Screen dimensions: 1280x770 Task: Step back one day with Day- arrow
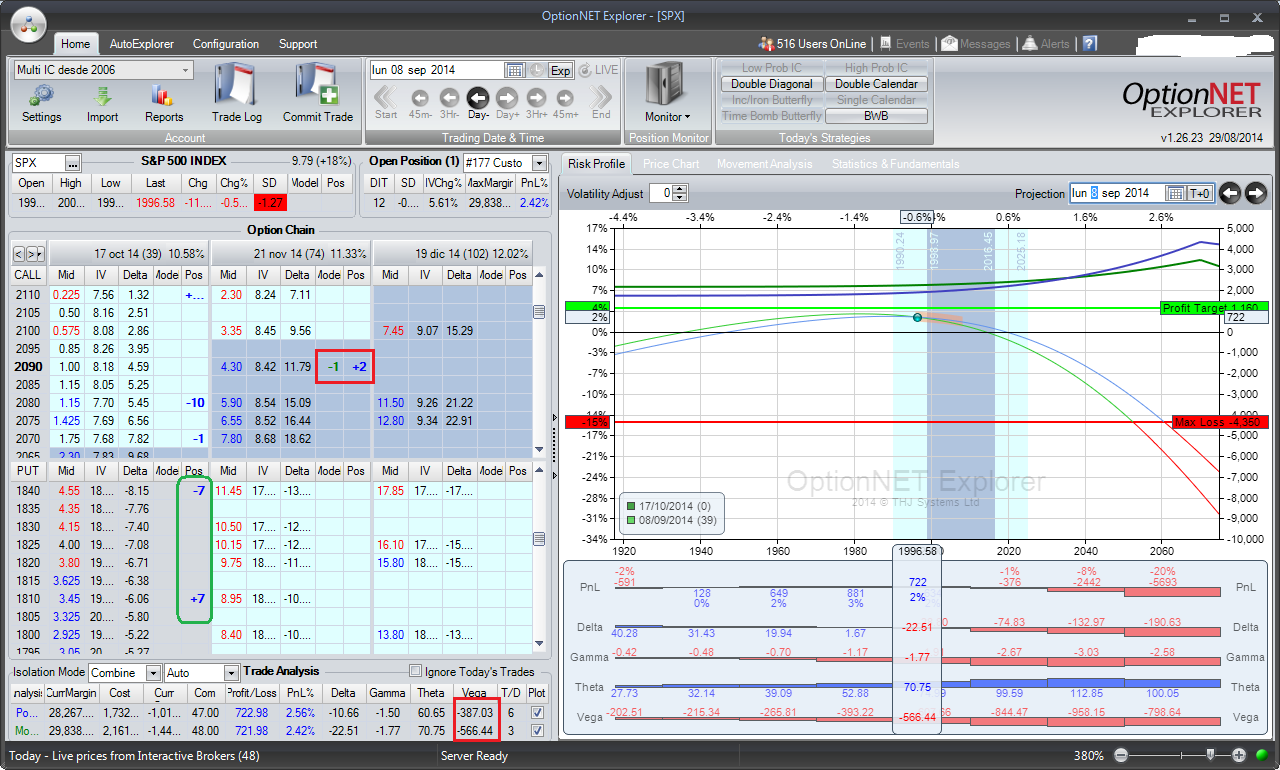(478, 97)
